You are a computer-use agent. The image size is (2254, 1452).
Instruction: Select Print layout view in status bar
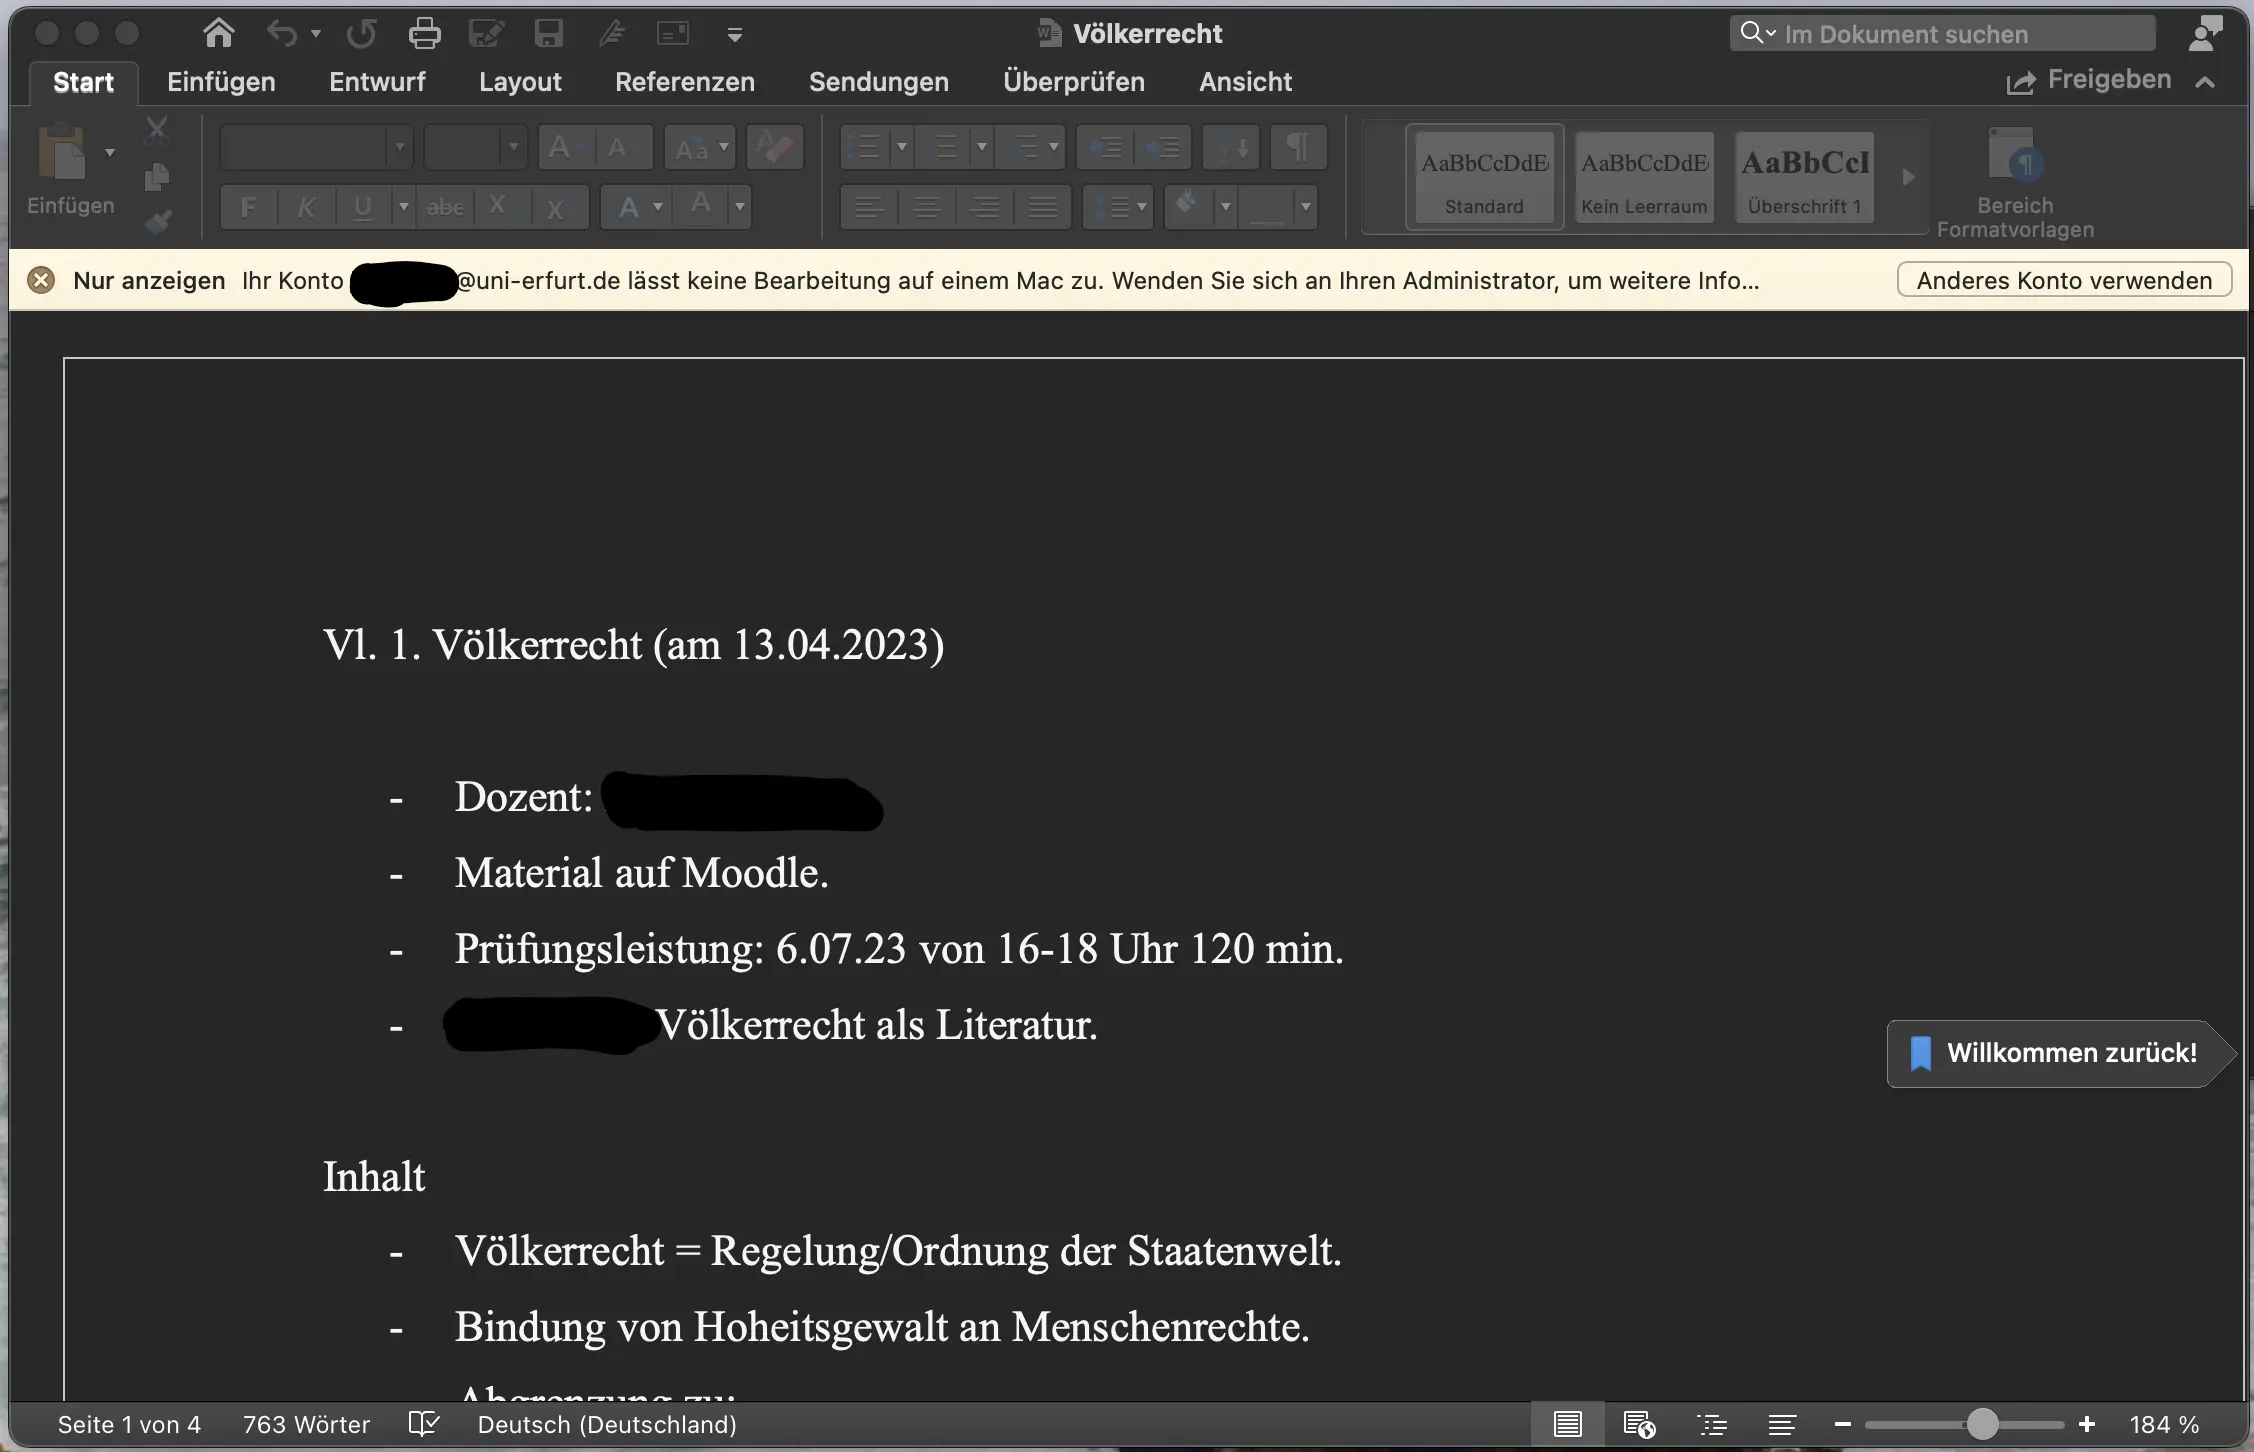1567,1424
